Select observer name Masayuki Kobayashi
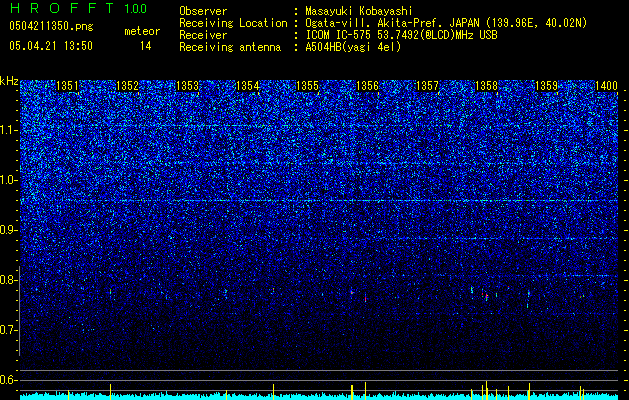The height and width of the screenshot is (400, 629). [359, 11]
